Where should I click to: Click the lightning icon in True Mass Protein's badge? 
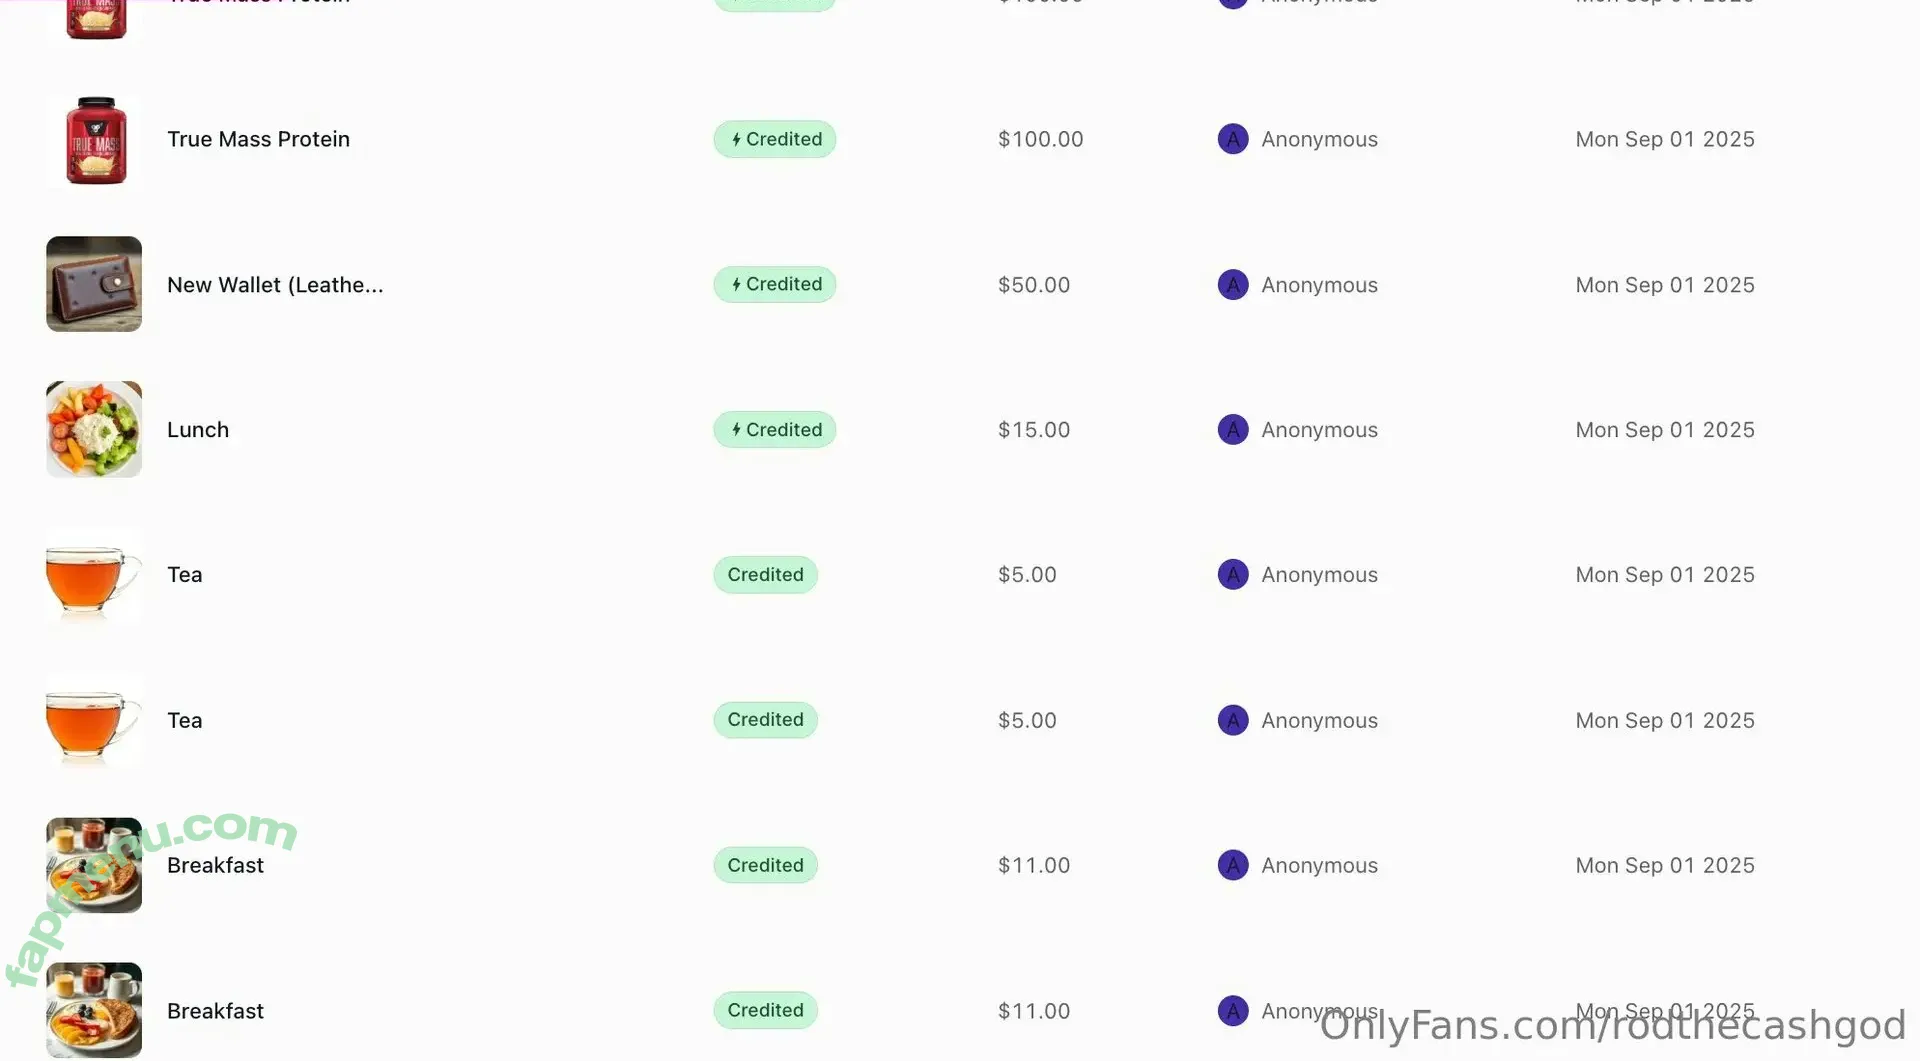[736, 139]
